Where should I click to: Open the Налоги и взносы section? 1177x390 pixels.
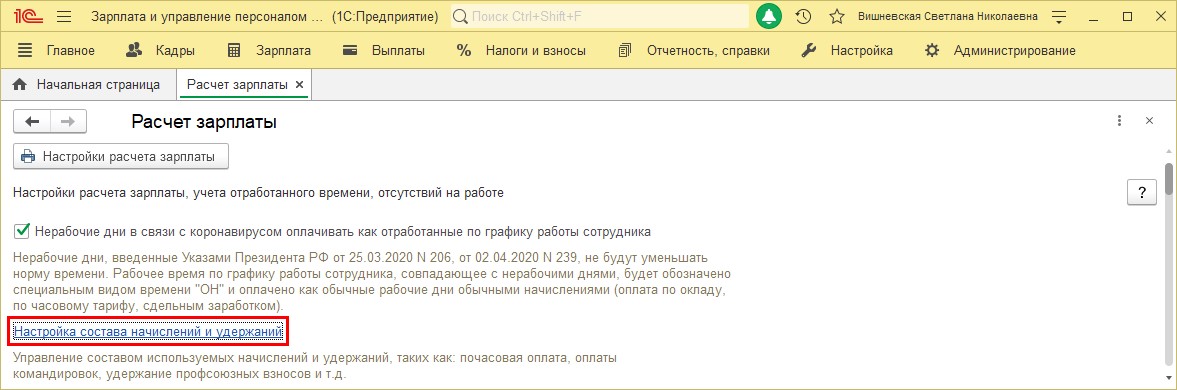521,51
